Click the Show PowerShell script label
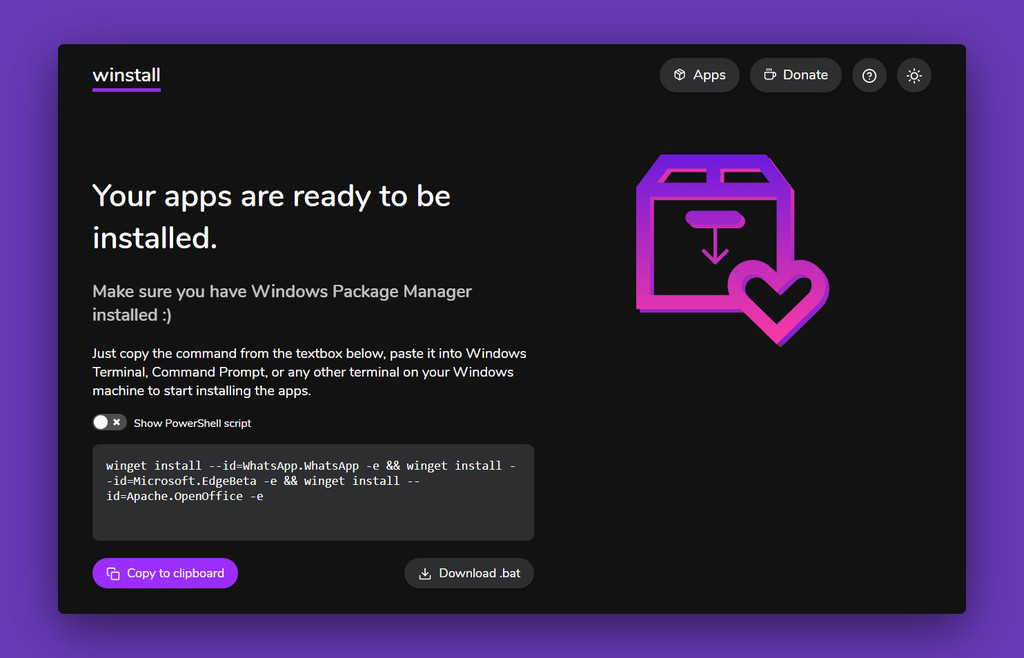 (192, 422)
